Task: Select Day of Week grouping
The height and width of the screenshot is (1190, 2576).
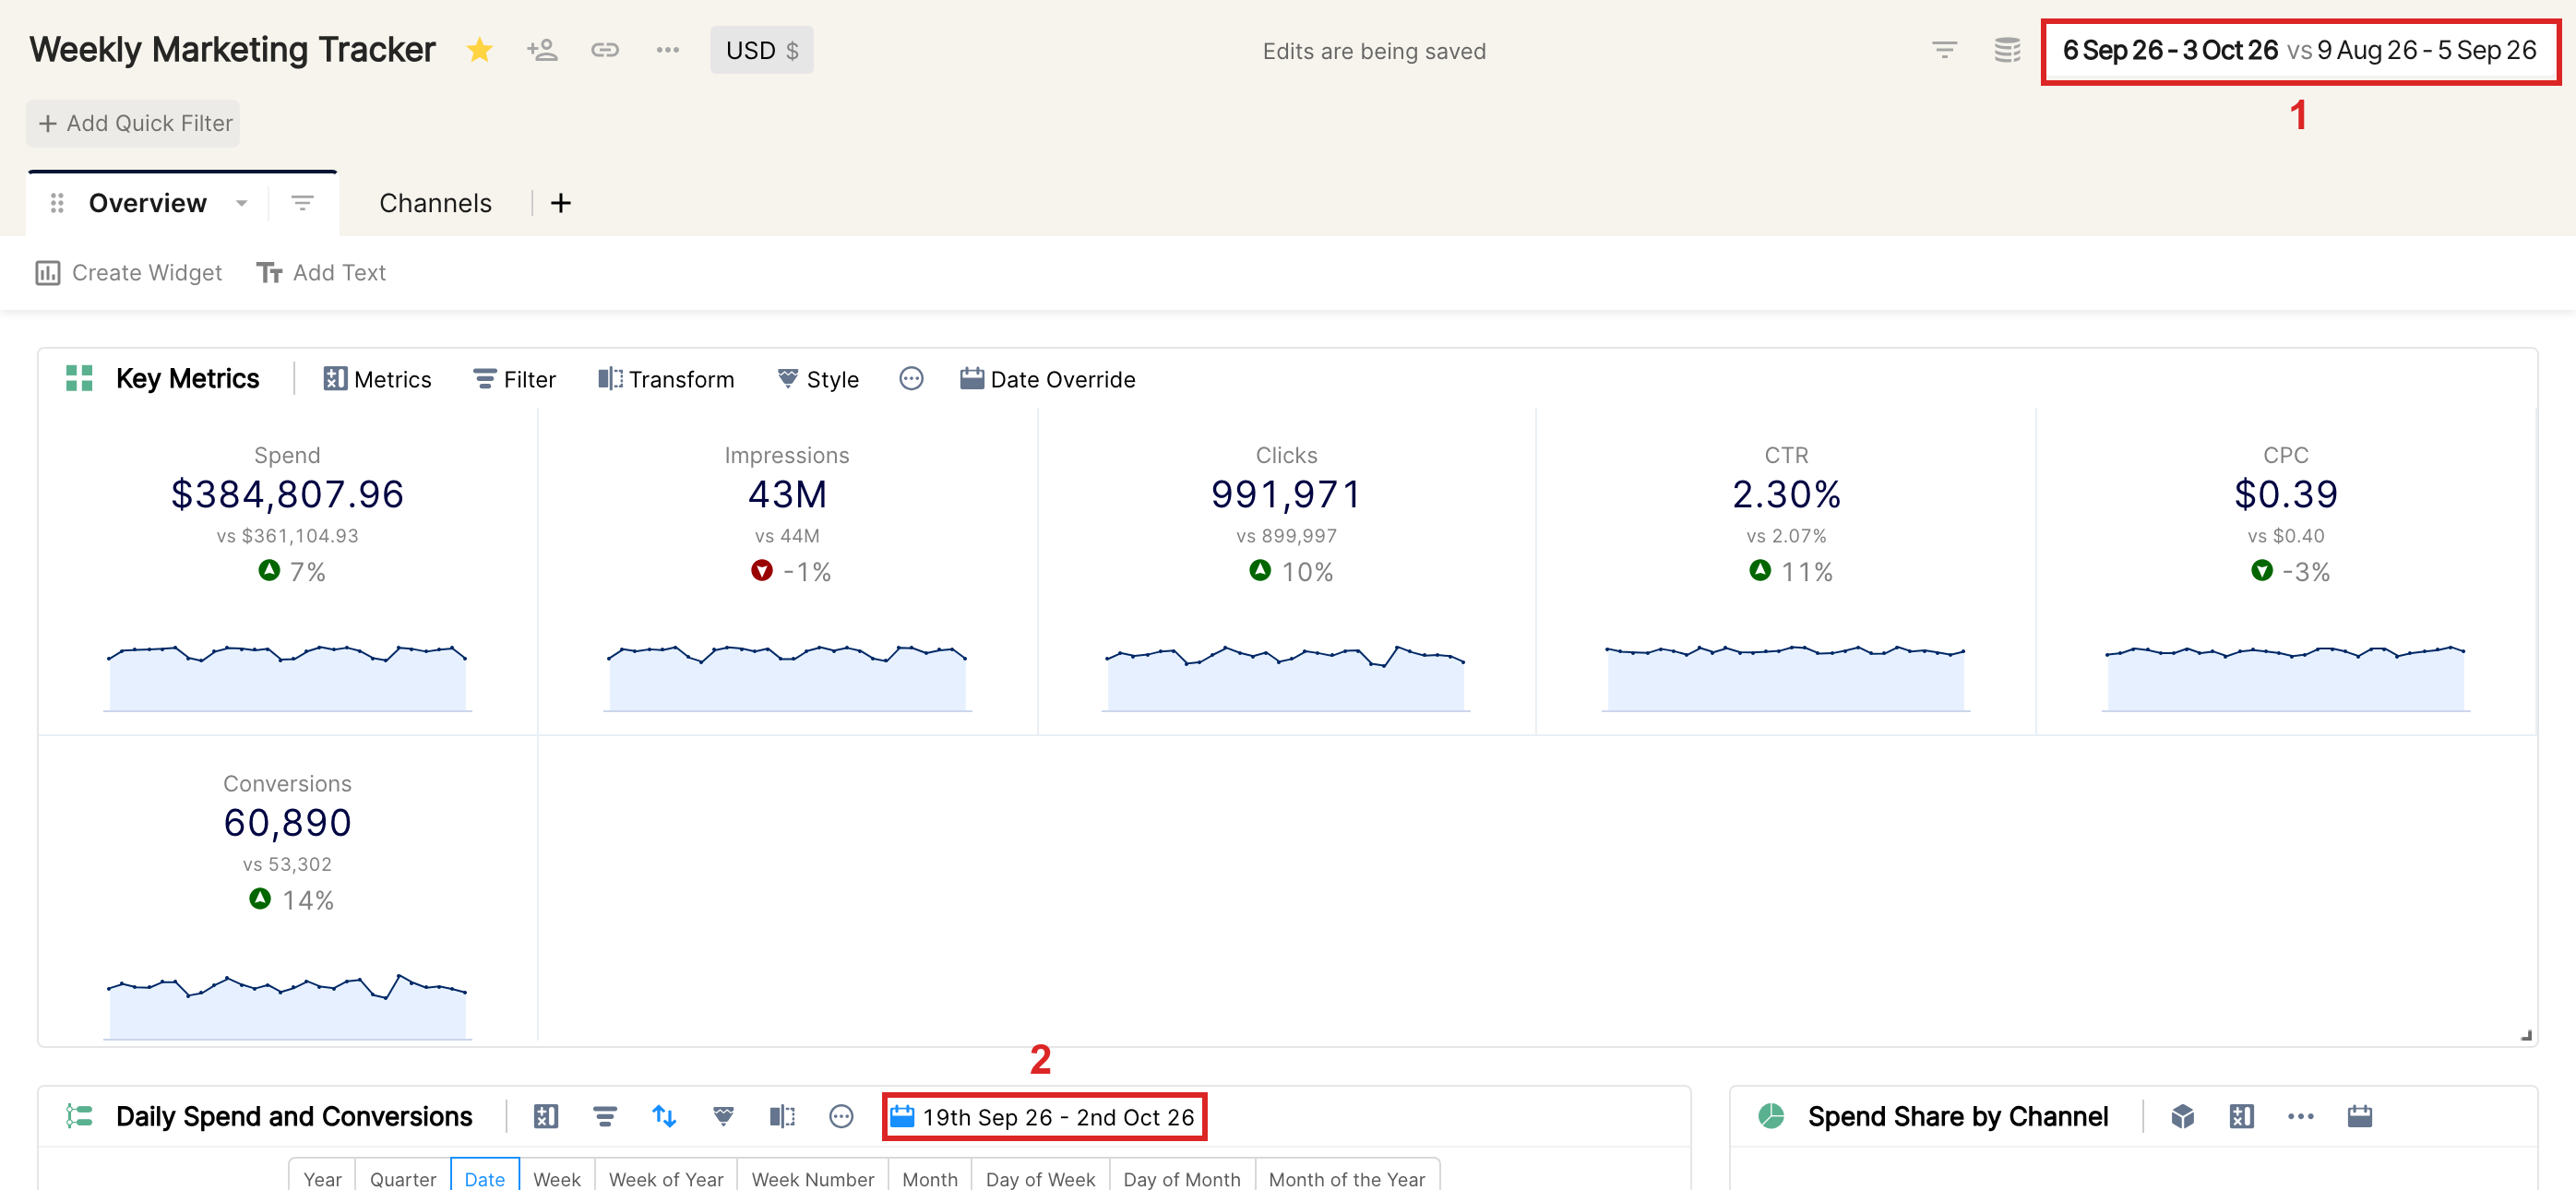Action: pos(1040,1177)
